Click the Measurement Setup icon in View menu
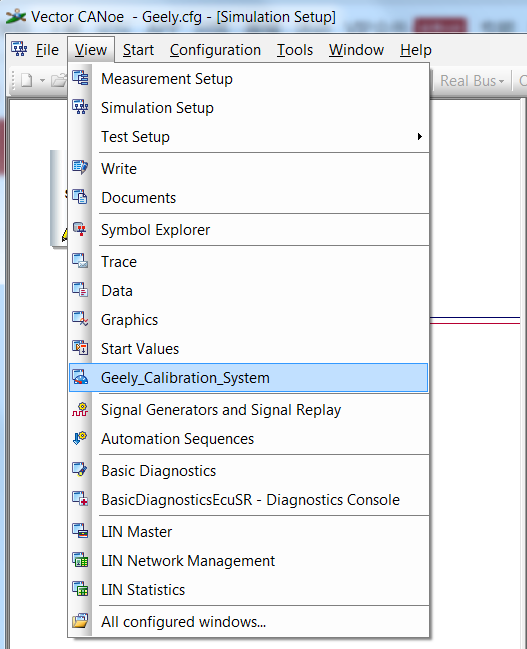Screen dimensions: 527x649 coord(80,78)
